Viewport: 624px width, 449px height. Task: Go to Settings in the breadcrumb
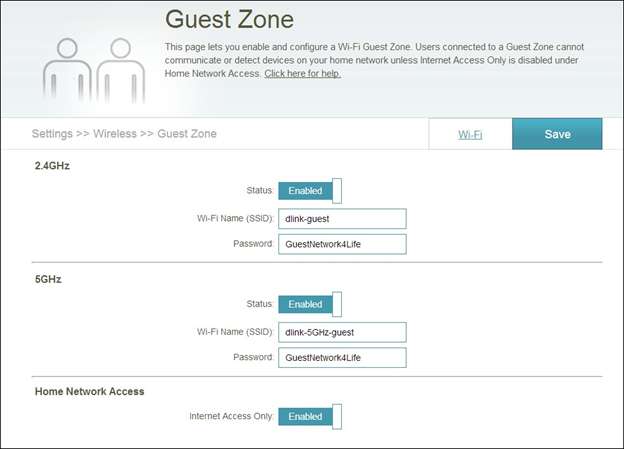point(52,134)
